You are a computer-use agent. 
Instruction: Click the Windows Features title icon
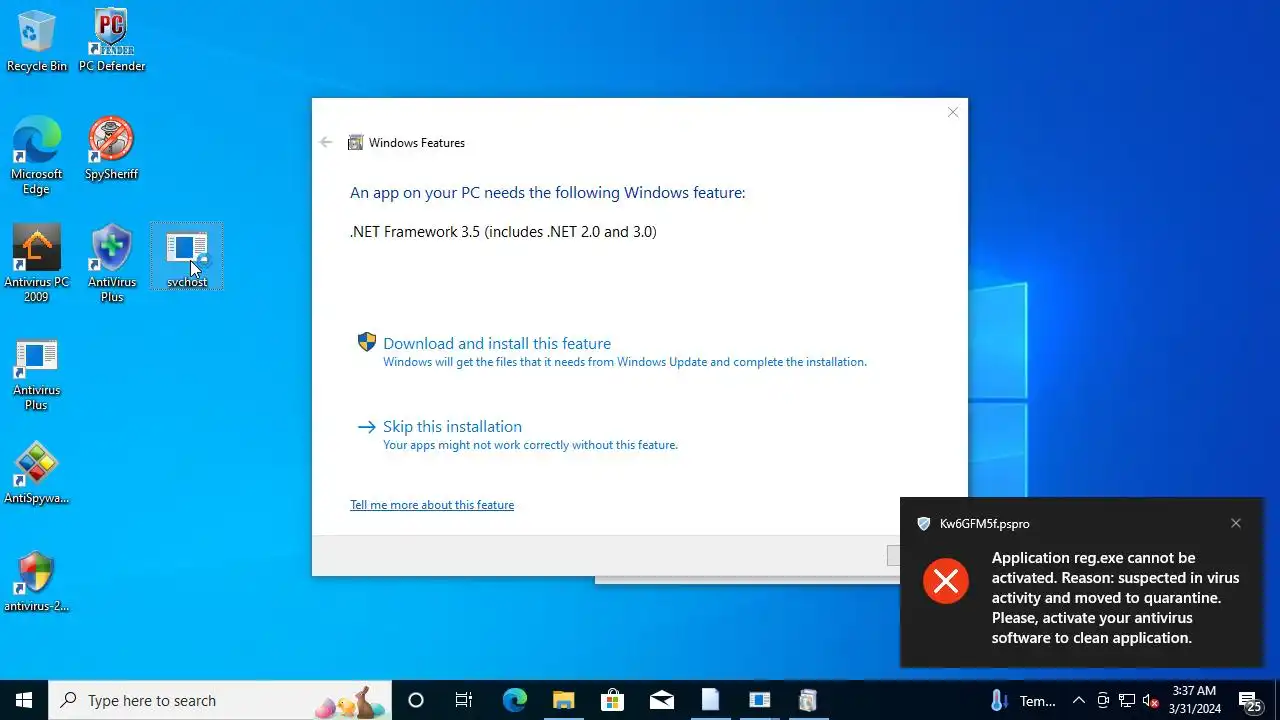pos(355,143)
